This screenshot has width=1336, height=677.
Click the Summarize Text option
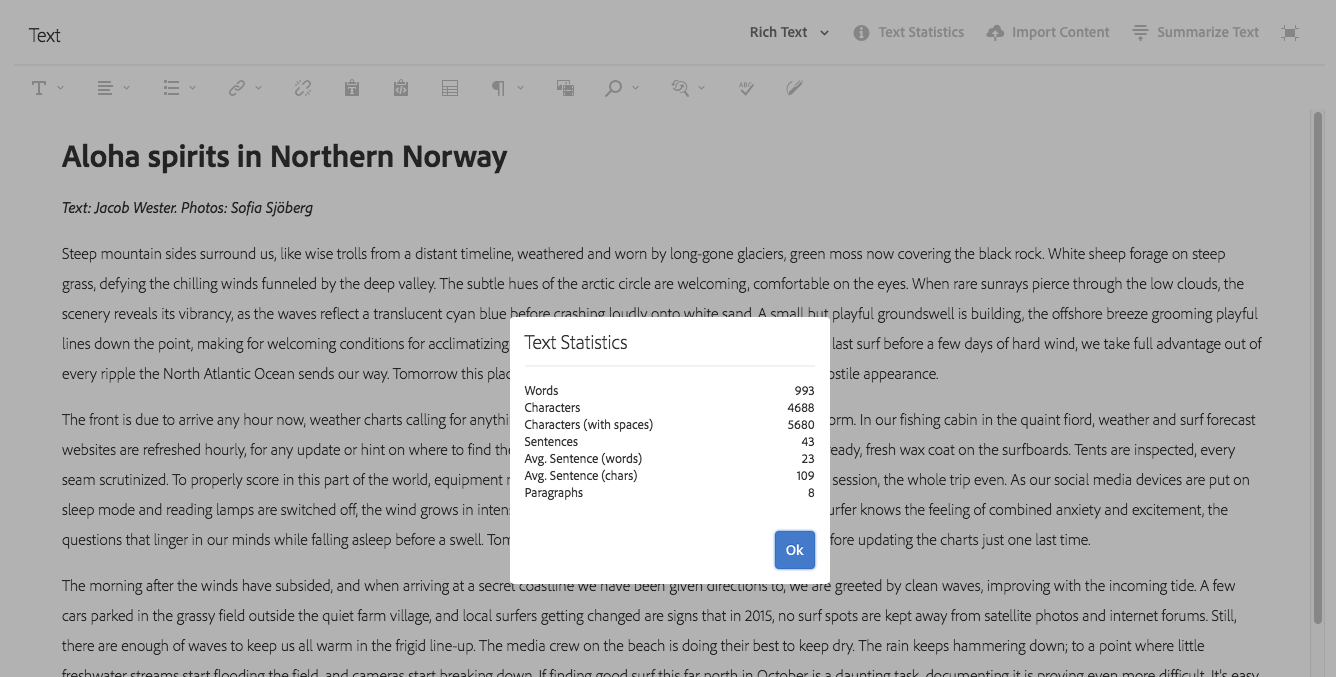1195,33
